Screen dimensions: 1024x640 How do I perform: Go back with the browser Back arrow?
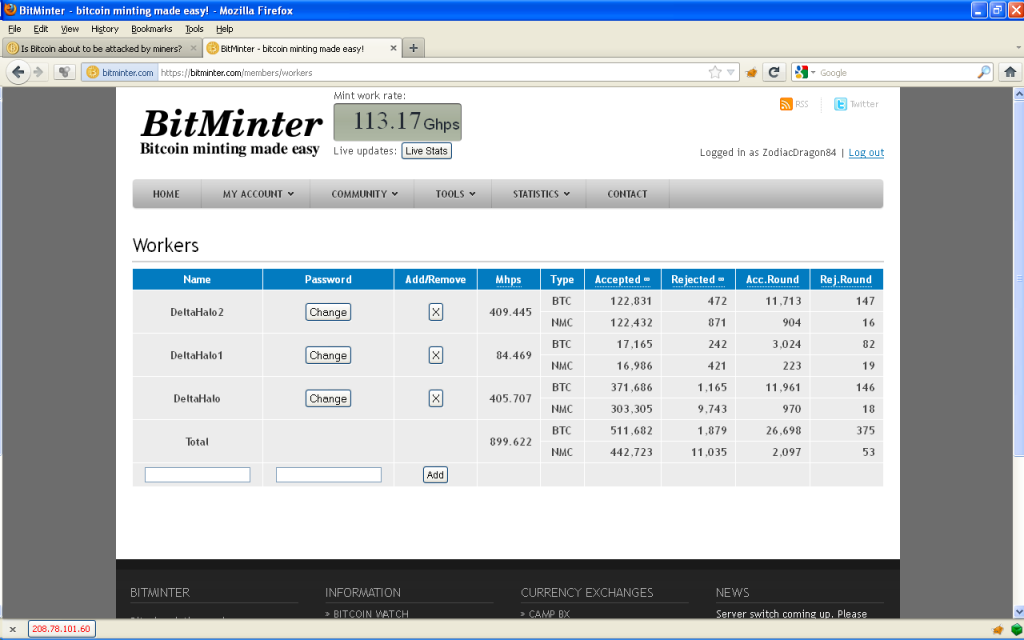[x=18, y=72]
